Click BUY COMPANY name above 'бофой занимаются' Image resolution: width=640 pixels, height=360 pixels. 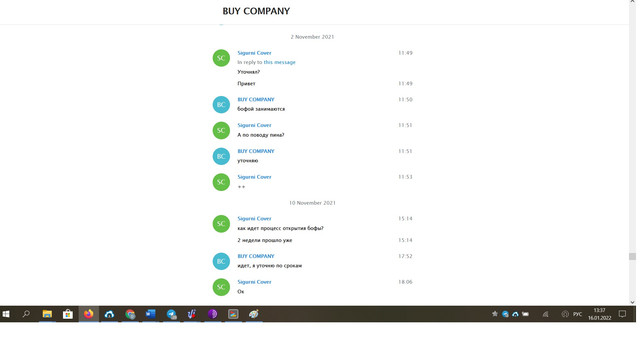click(x=256, y=99)
